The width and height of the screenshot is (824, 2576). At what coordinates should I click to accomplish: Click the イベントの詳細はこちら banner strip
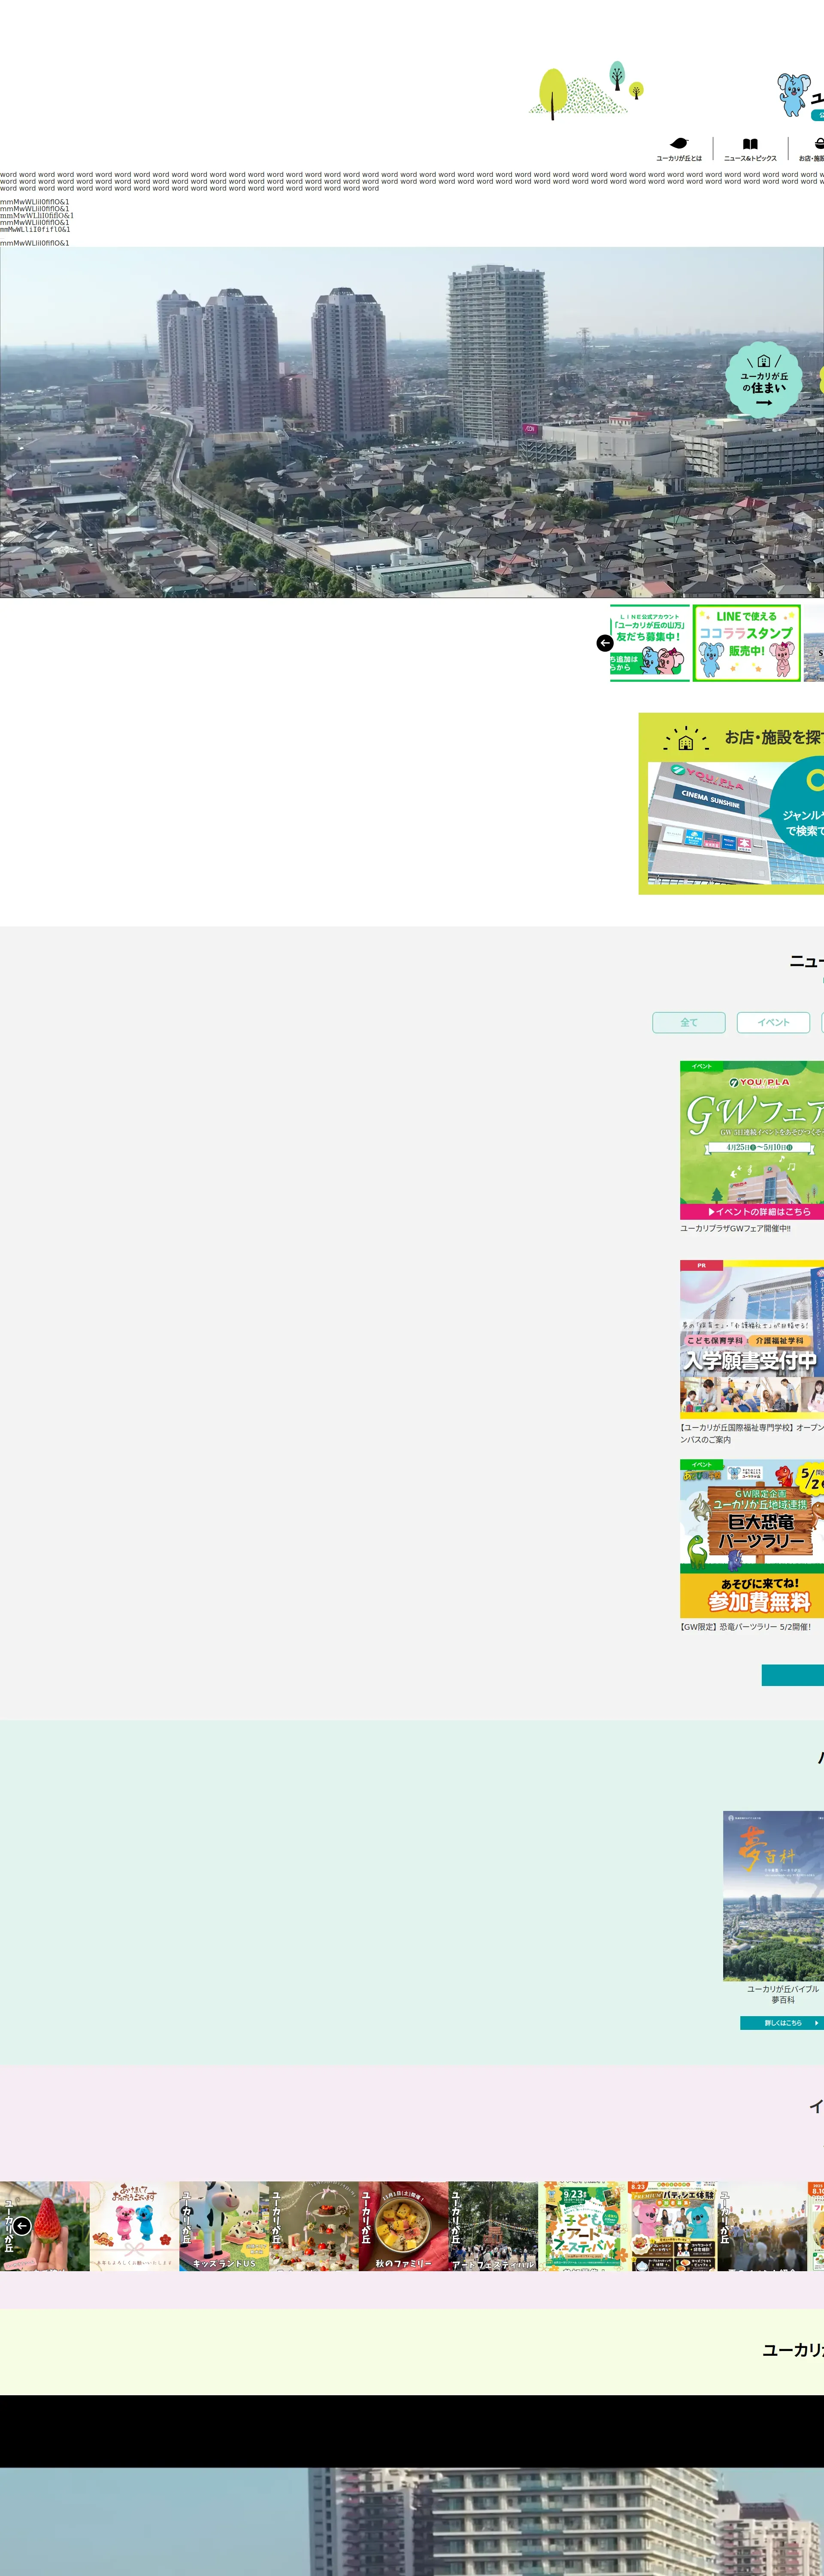[x=752, y=1211]
